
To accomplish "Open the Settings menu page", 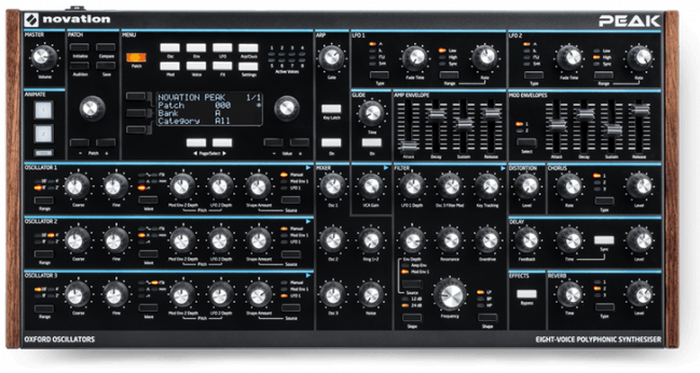I will [248, 66].
